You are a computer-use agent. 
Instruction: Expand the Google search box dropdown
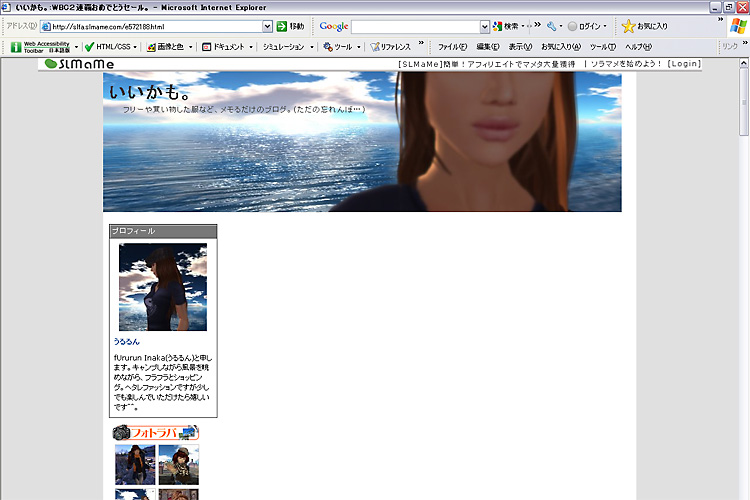click(485, 26)
